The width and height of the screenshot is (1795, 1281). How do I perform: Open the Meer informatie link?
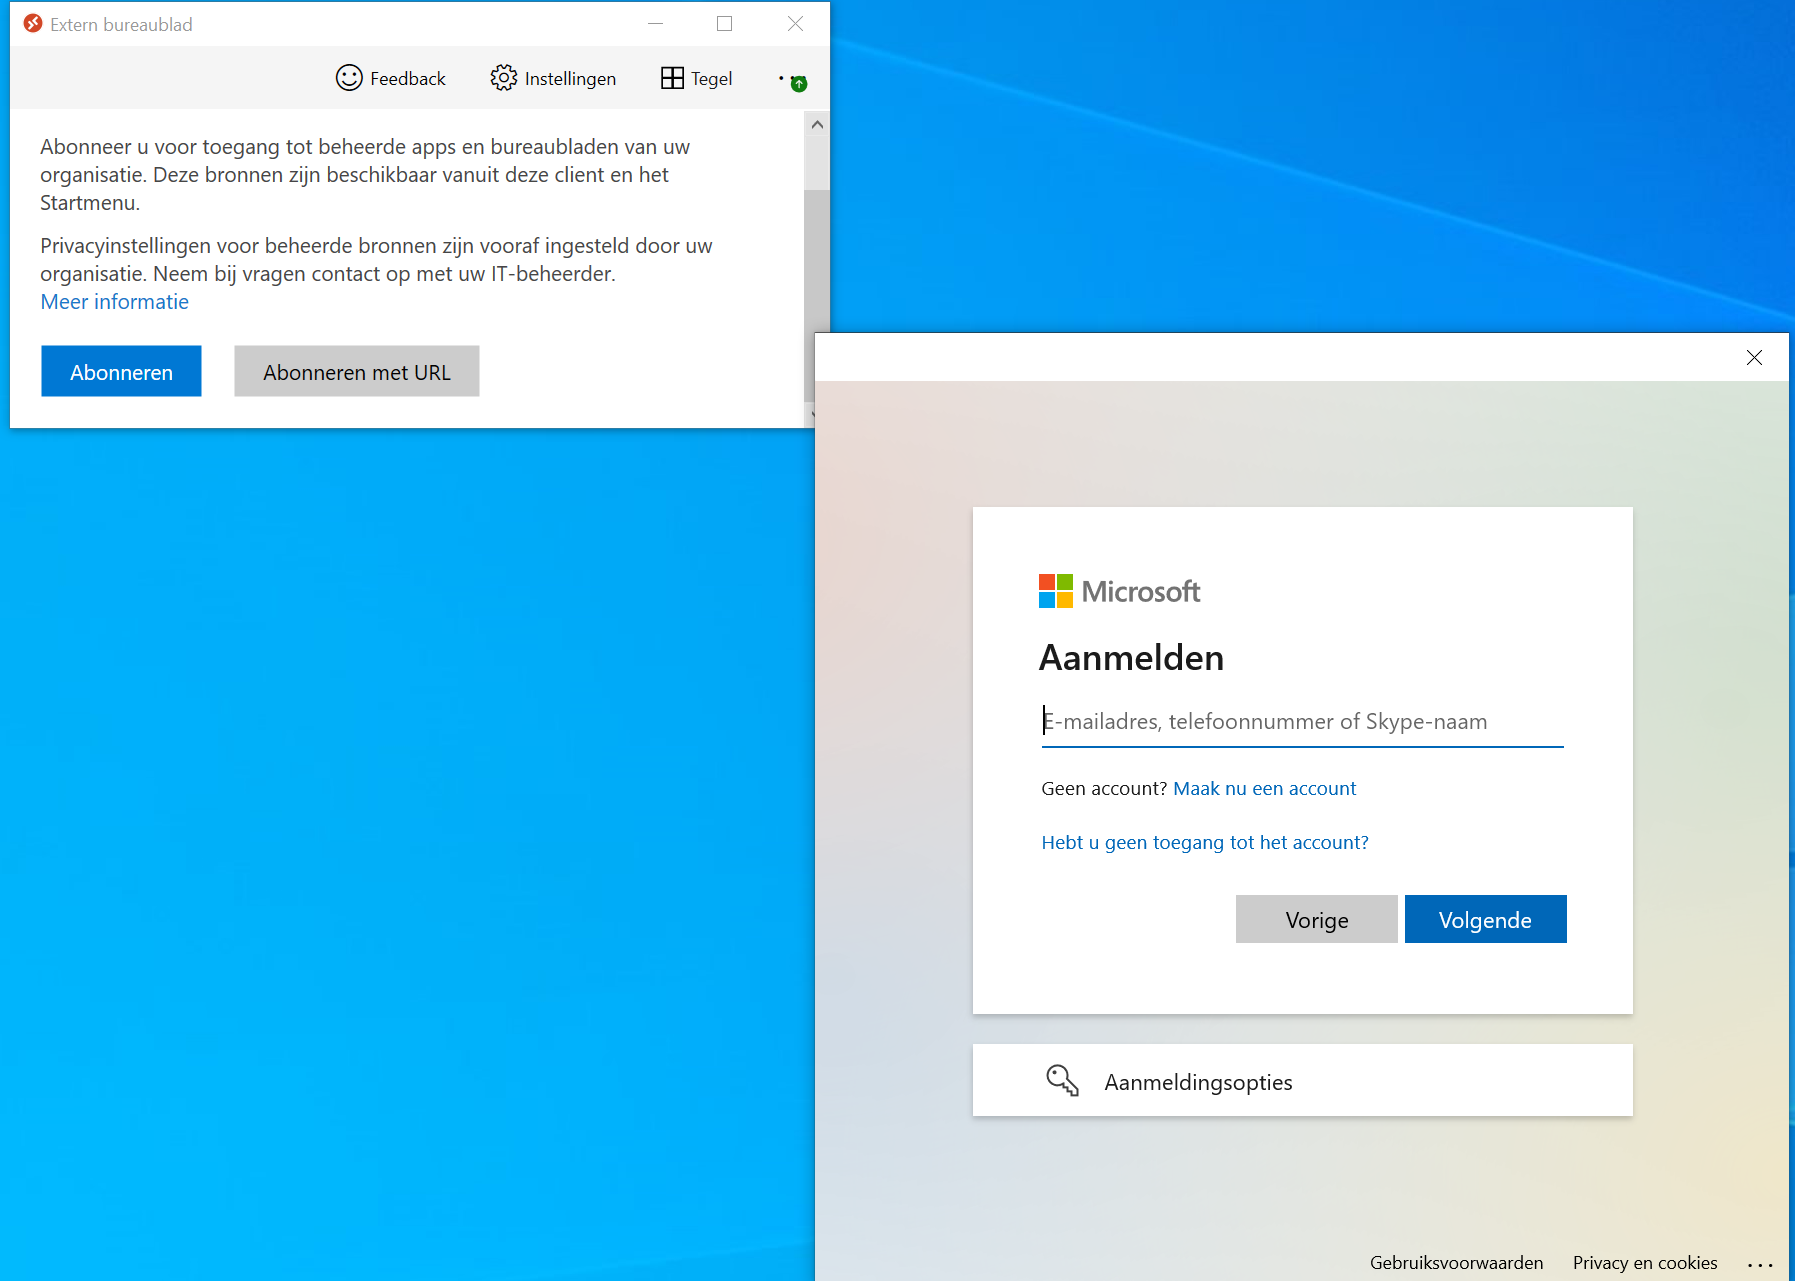[115, 302]
